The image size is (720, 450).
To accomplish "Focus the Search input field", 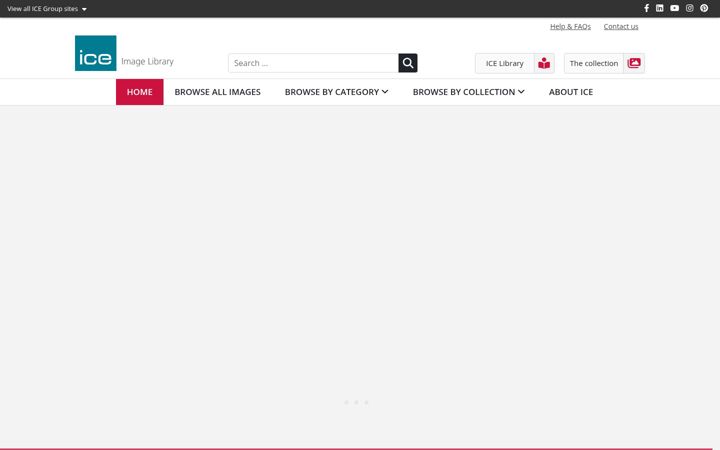I will pyautogui.click(x=313, y=63).
